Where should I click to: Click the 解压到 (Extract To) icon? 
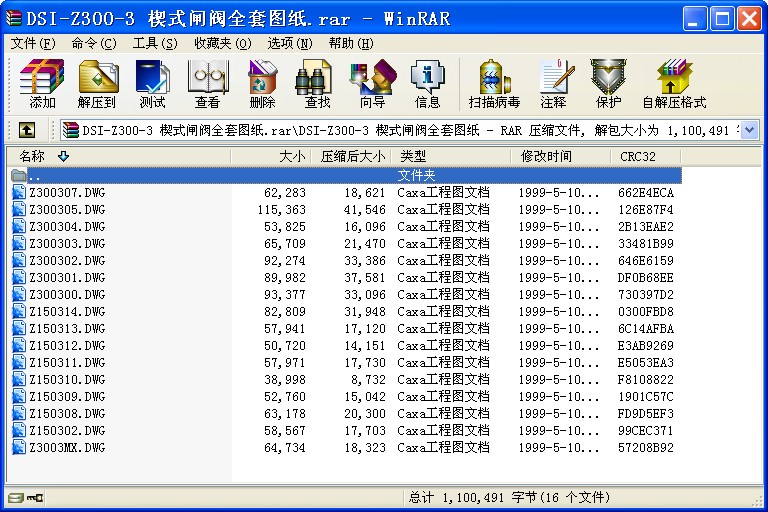tap(97, 83)
